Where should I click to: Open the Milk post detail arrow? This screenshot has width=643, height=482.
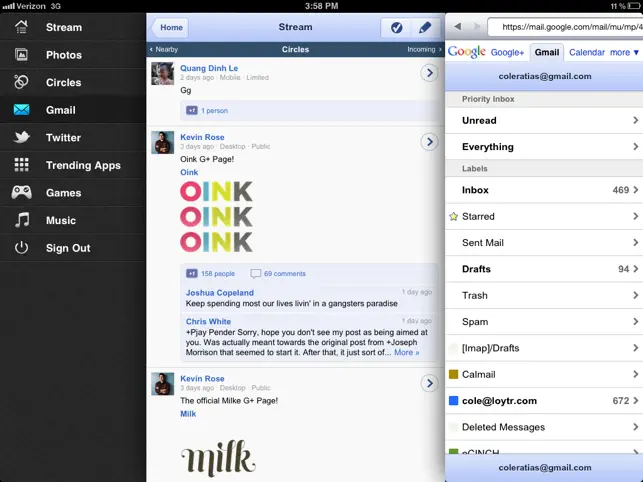coord(429,383)
